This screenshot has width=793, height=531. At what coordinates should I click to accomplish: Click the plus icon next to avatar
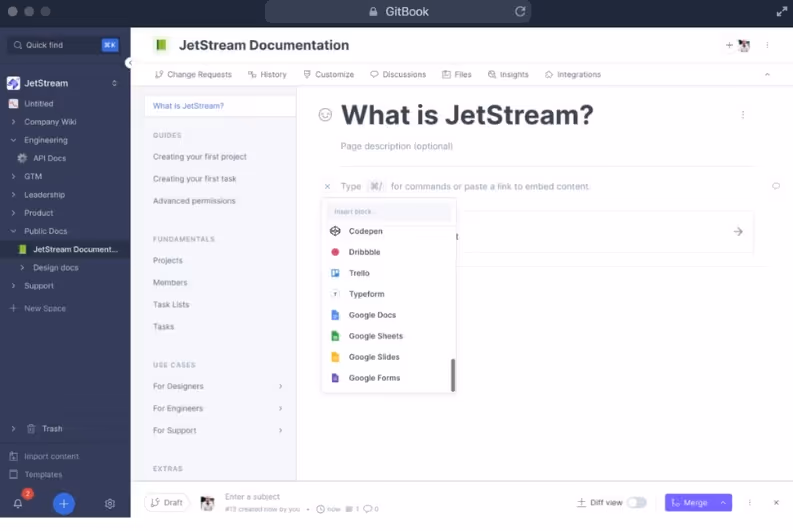coord(729,46)
